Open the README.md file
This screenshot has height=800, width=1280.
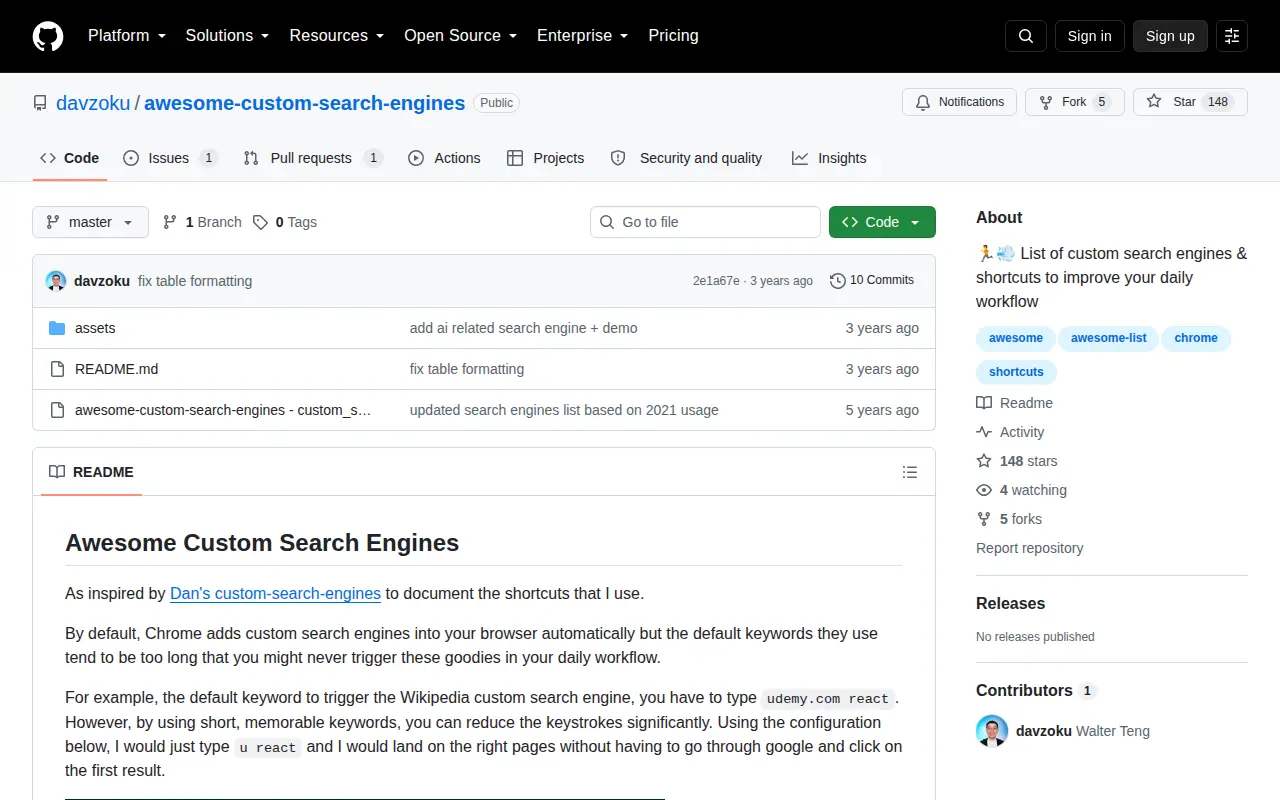coord(117,369)
